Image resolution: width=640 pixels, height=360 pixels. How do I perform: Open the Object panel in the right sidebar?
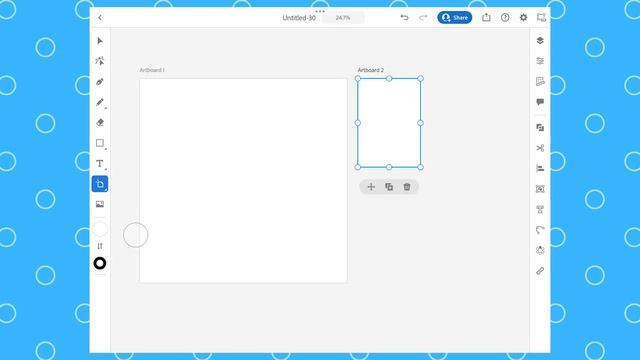(x=540, y=189)
